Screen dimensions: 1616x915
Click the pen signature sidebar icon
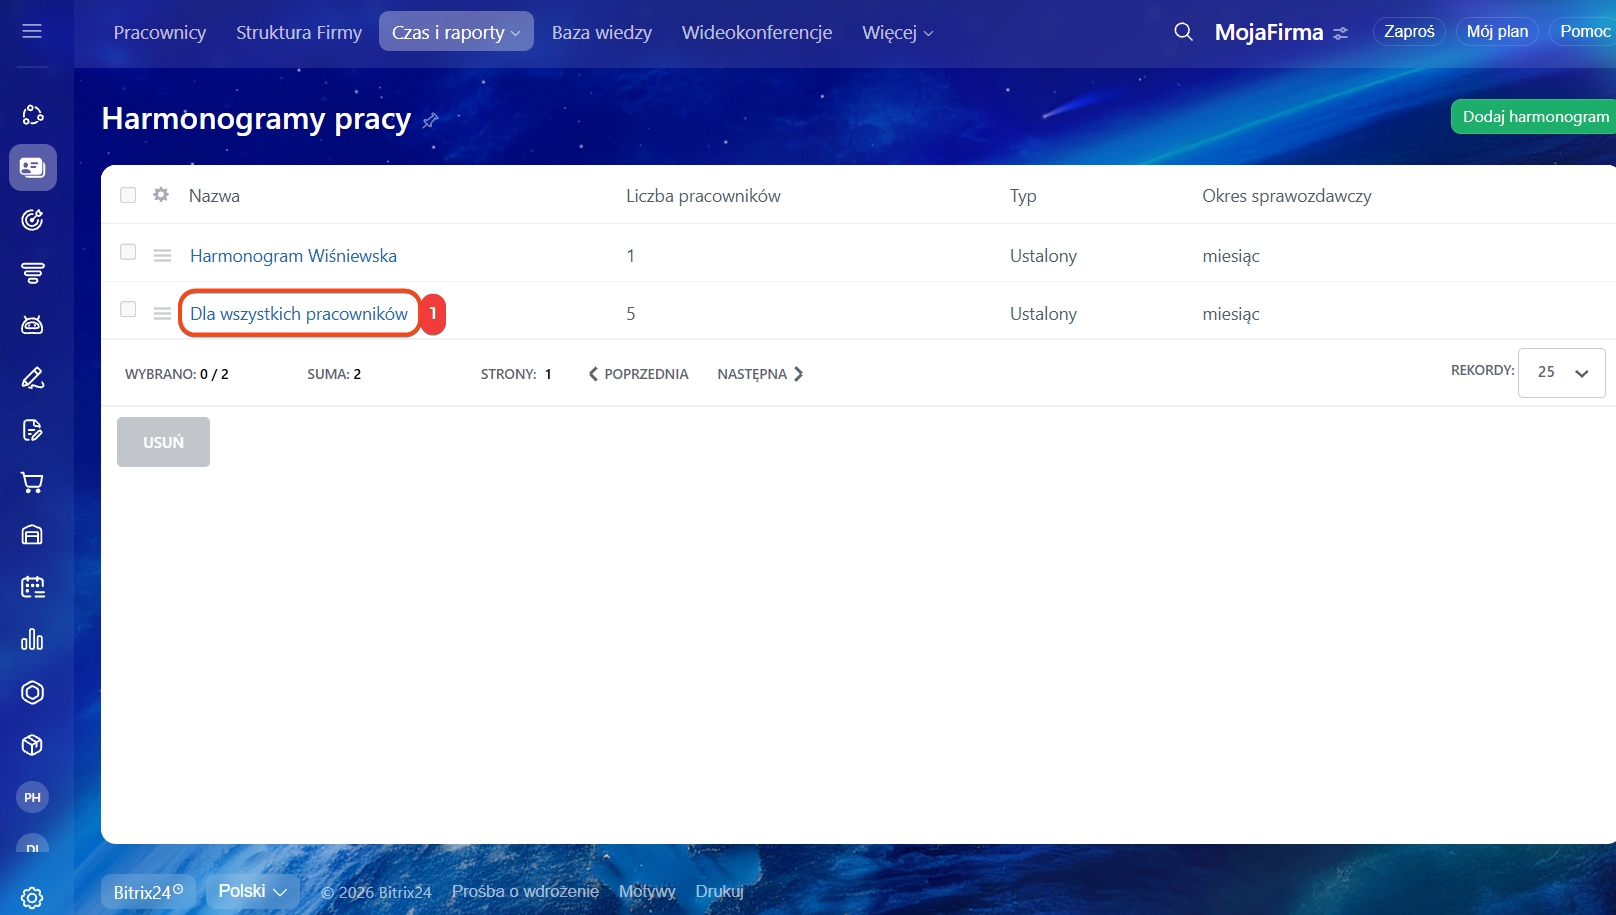coord(32,378)
